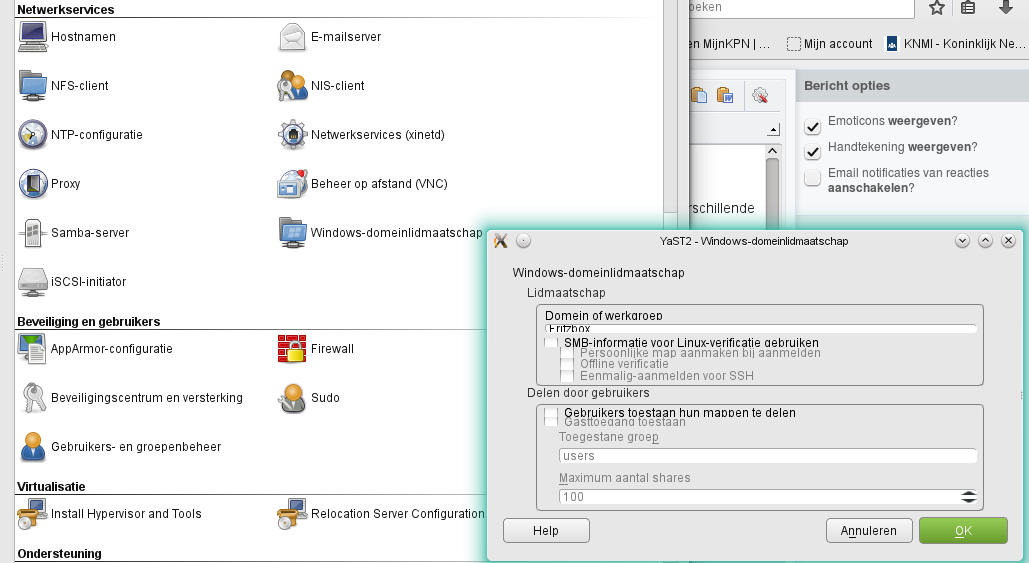The width and height of the screenshot is (1029, 563).
Task: Open Beheer op afstand (VNC)
Action: (362, 184)
